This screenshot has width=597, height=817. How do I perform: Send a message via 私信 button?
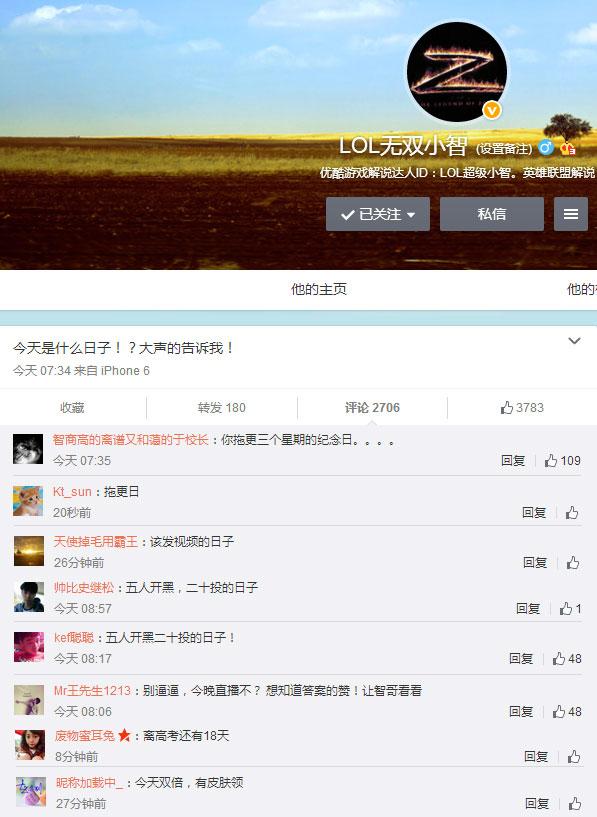pyautogui.click(x=492, y=214)
